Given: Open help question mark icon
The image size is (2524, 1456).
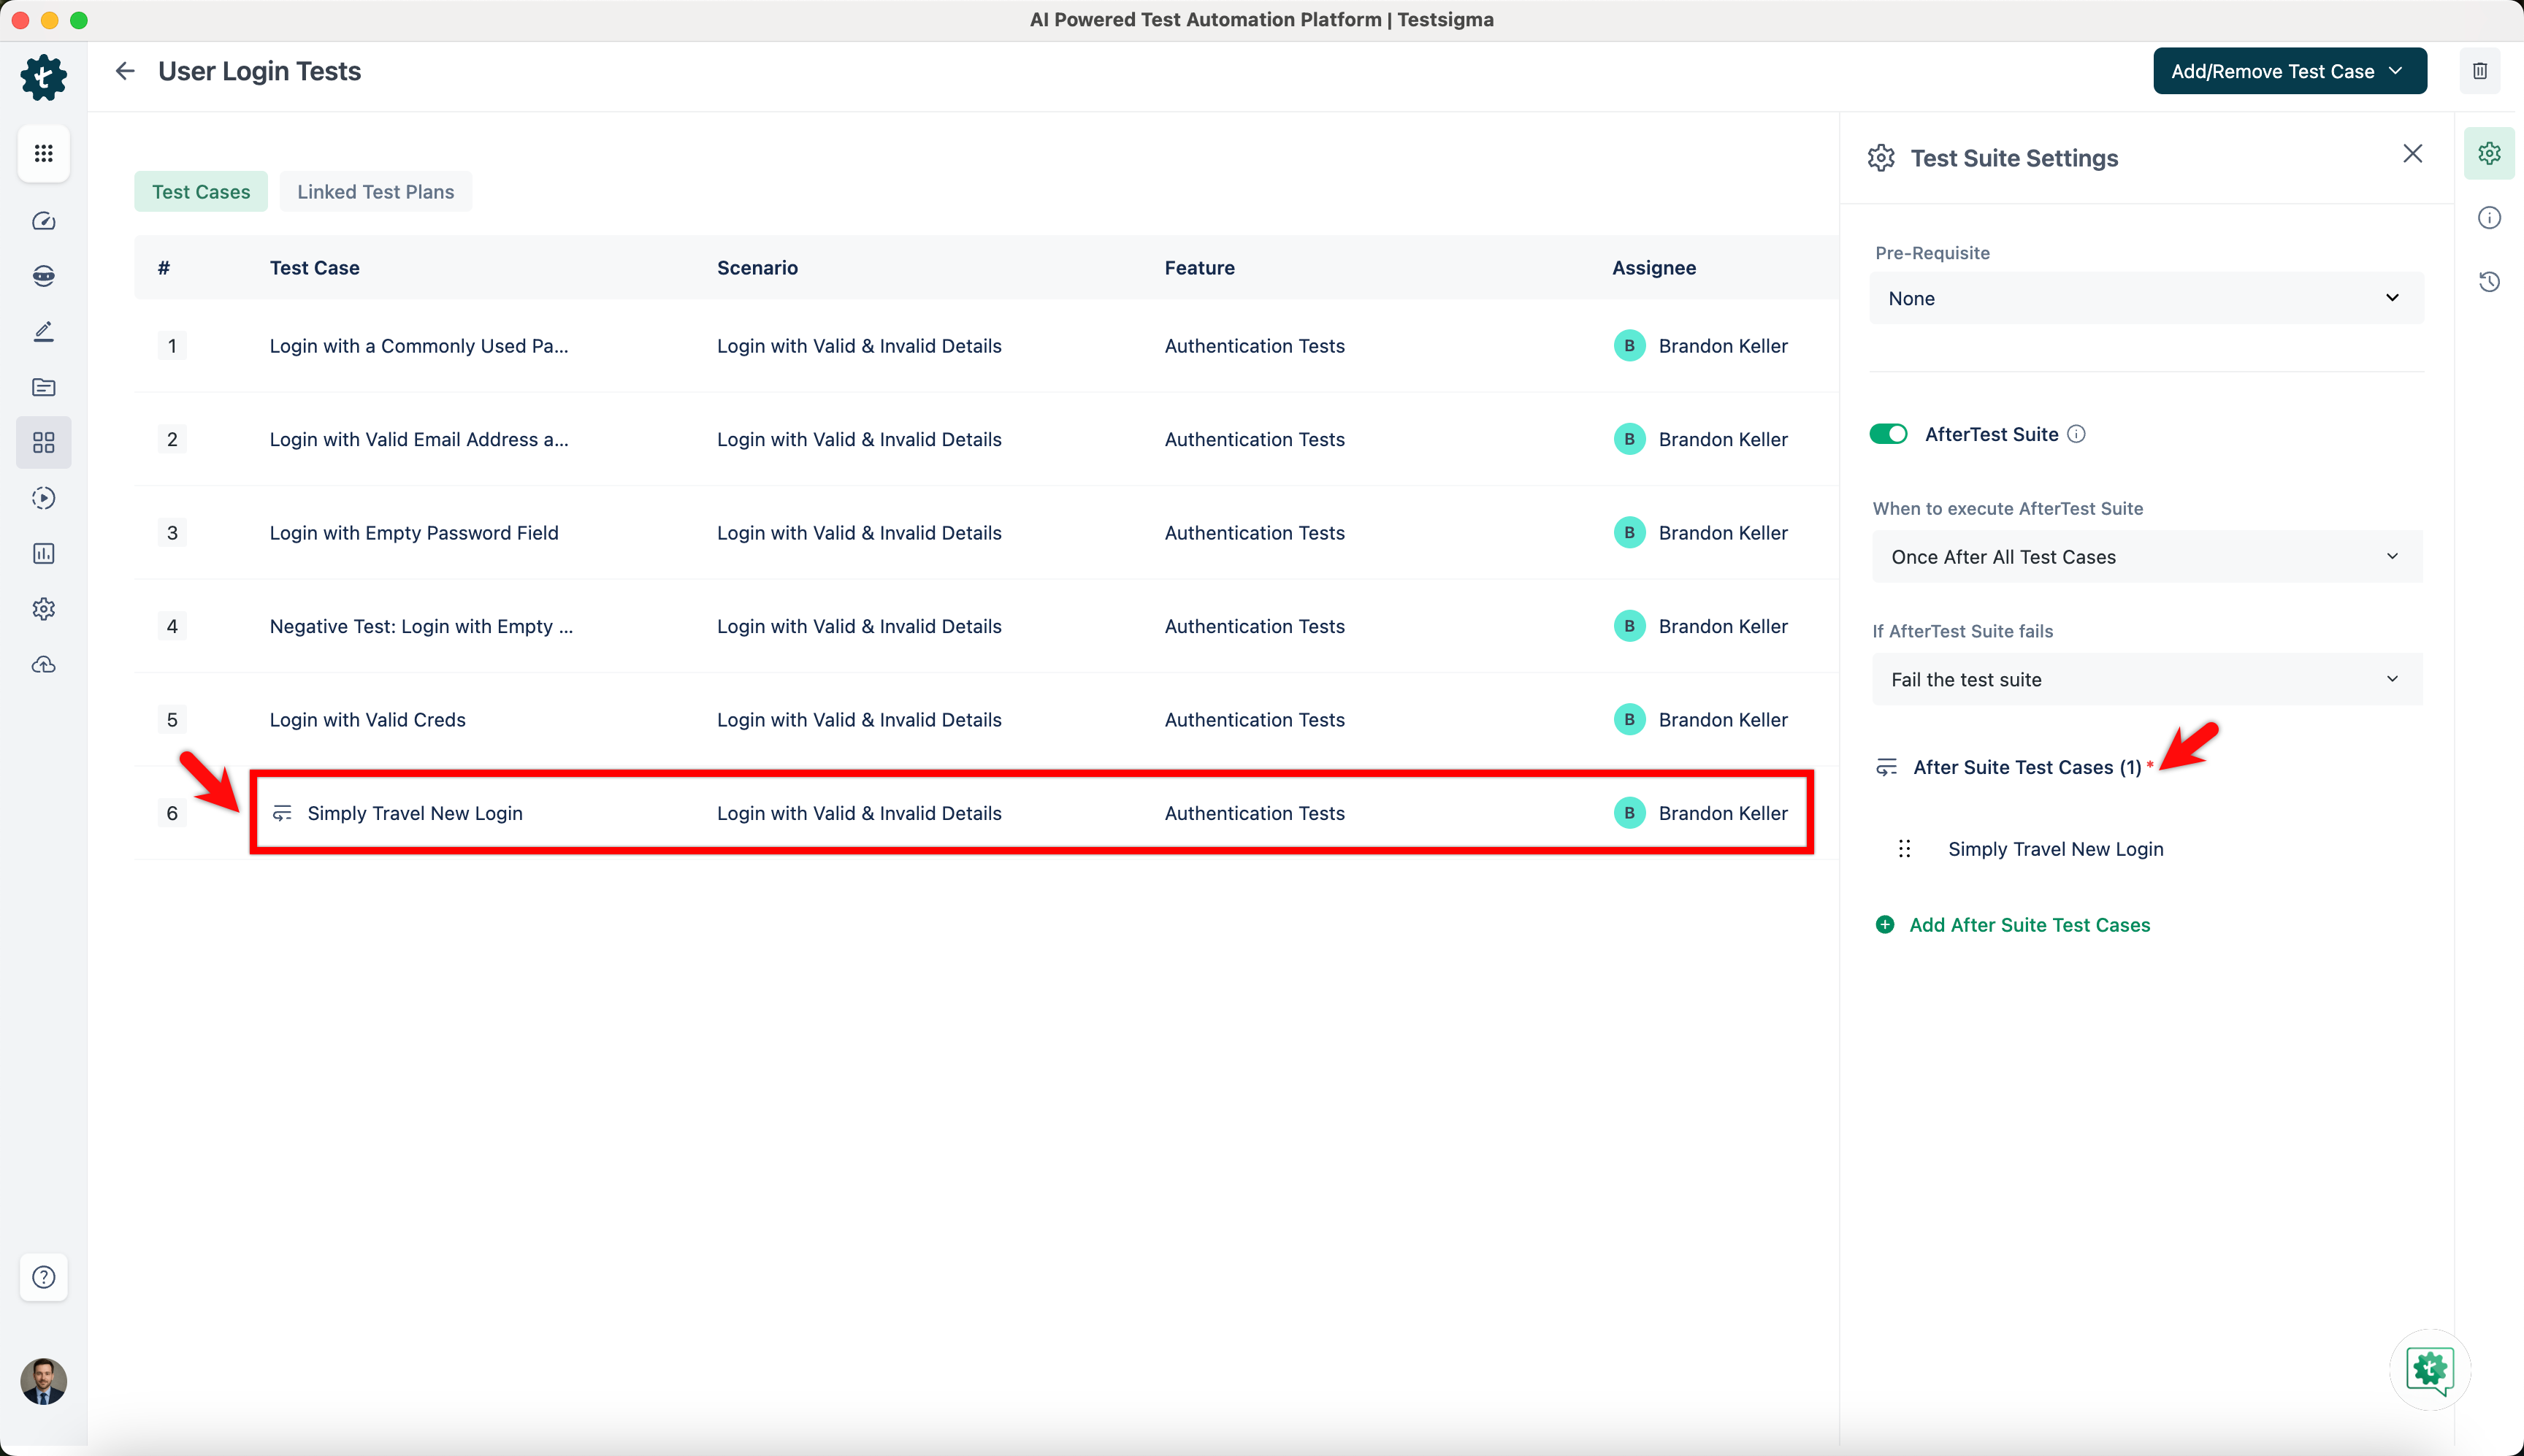Looking at the screenshot, I should (x=43, y=1277).
